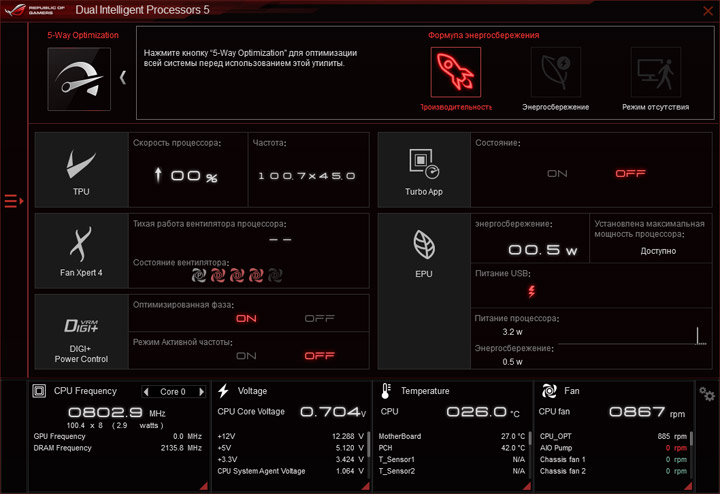Open the TPU panel
This screenshot has width=720, height=494.
82,170
